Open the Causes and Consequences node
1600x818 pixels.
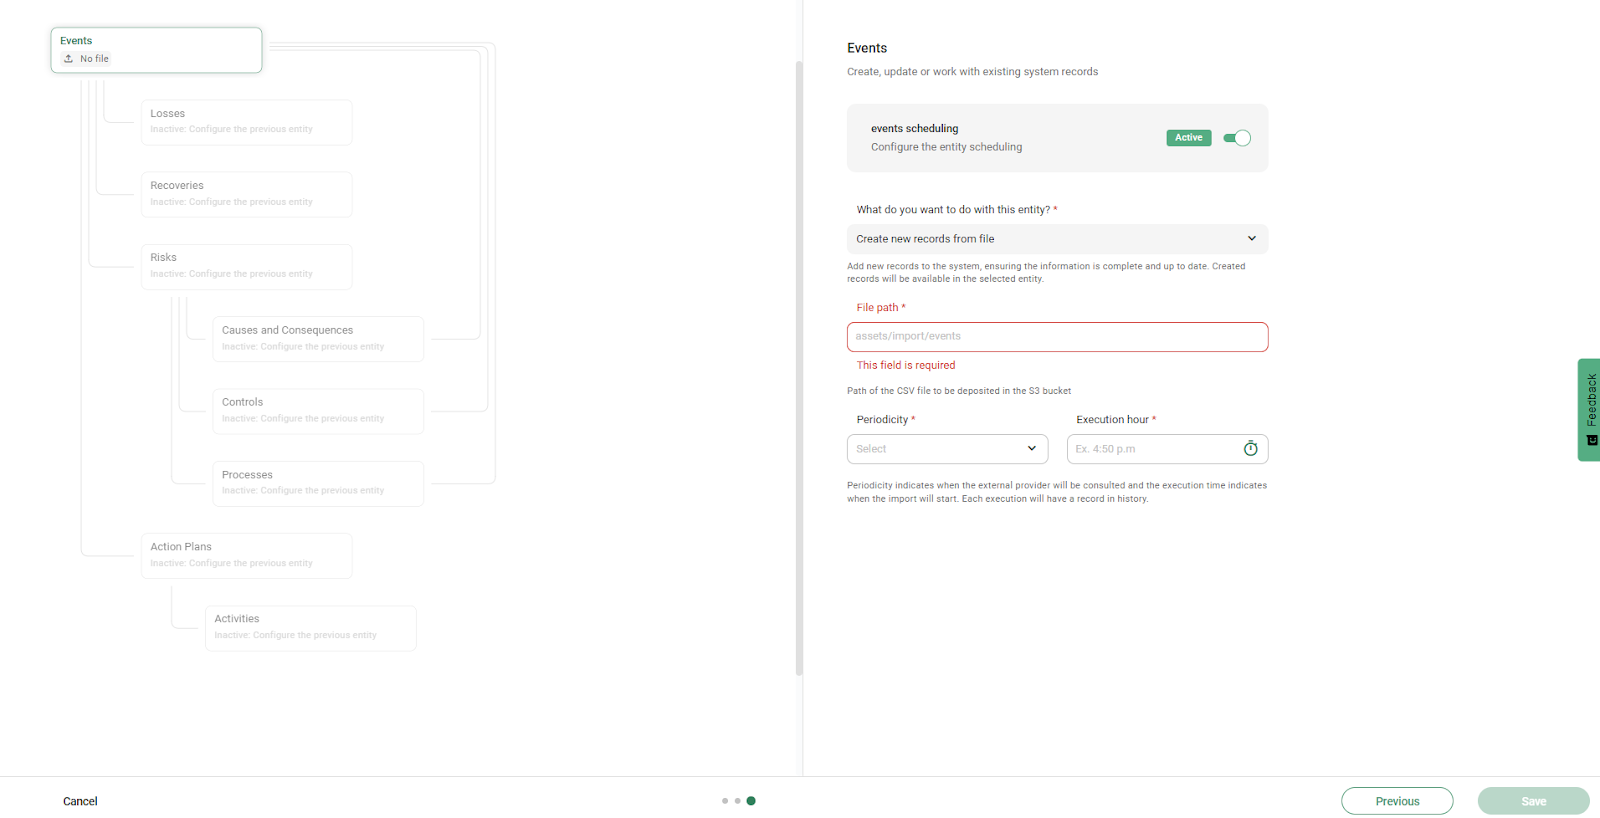(x=317, y=339)
